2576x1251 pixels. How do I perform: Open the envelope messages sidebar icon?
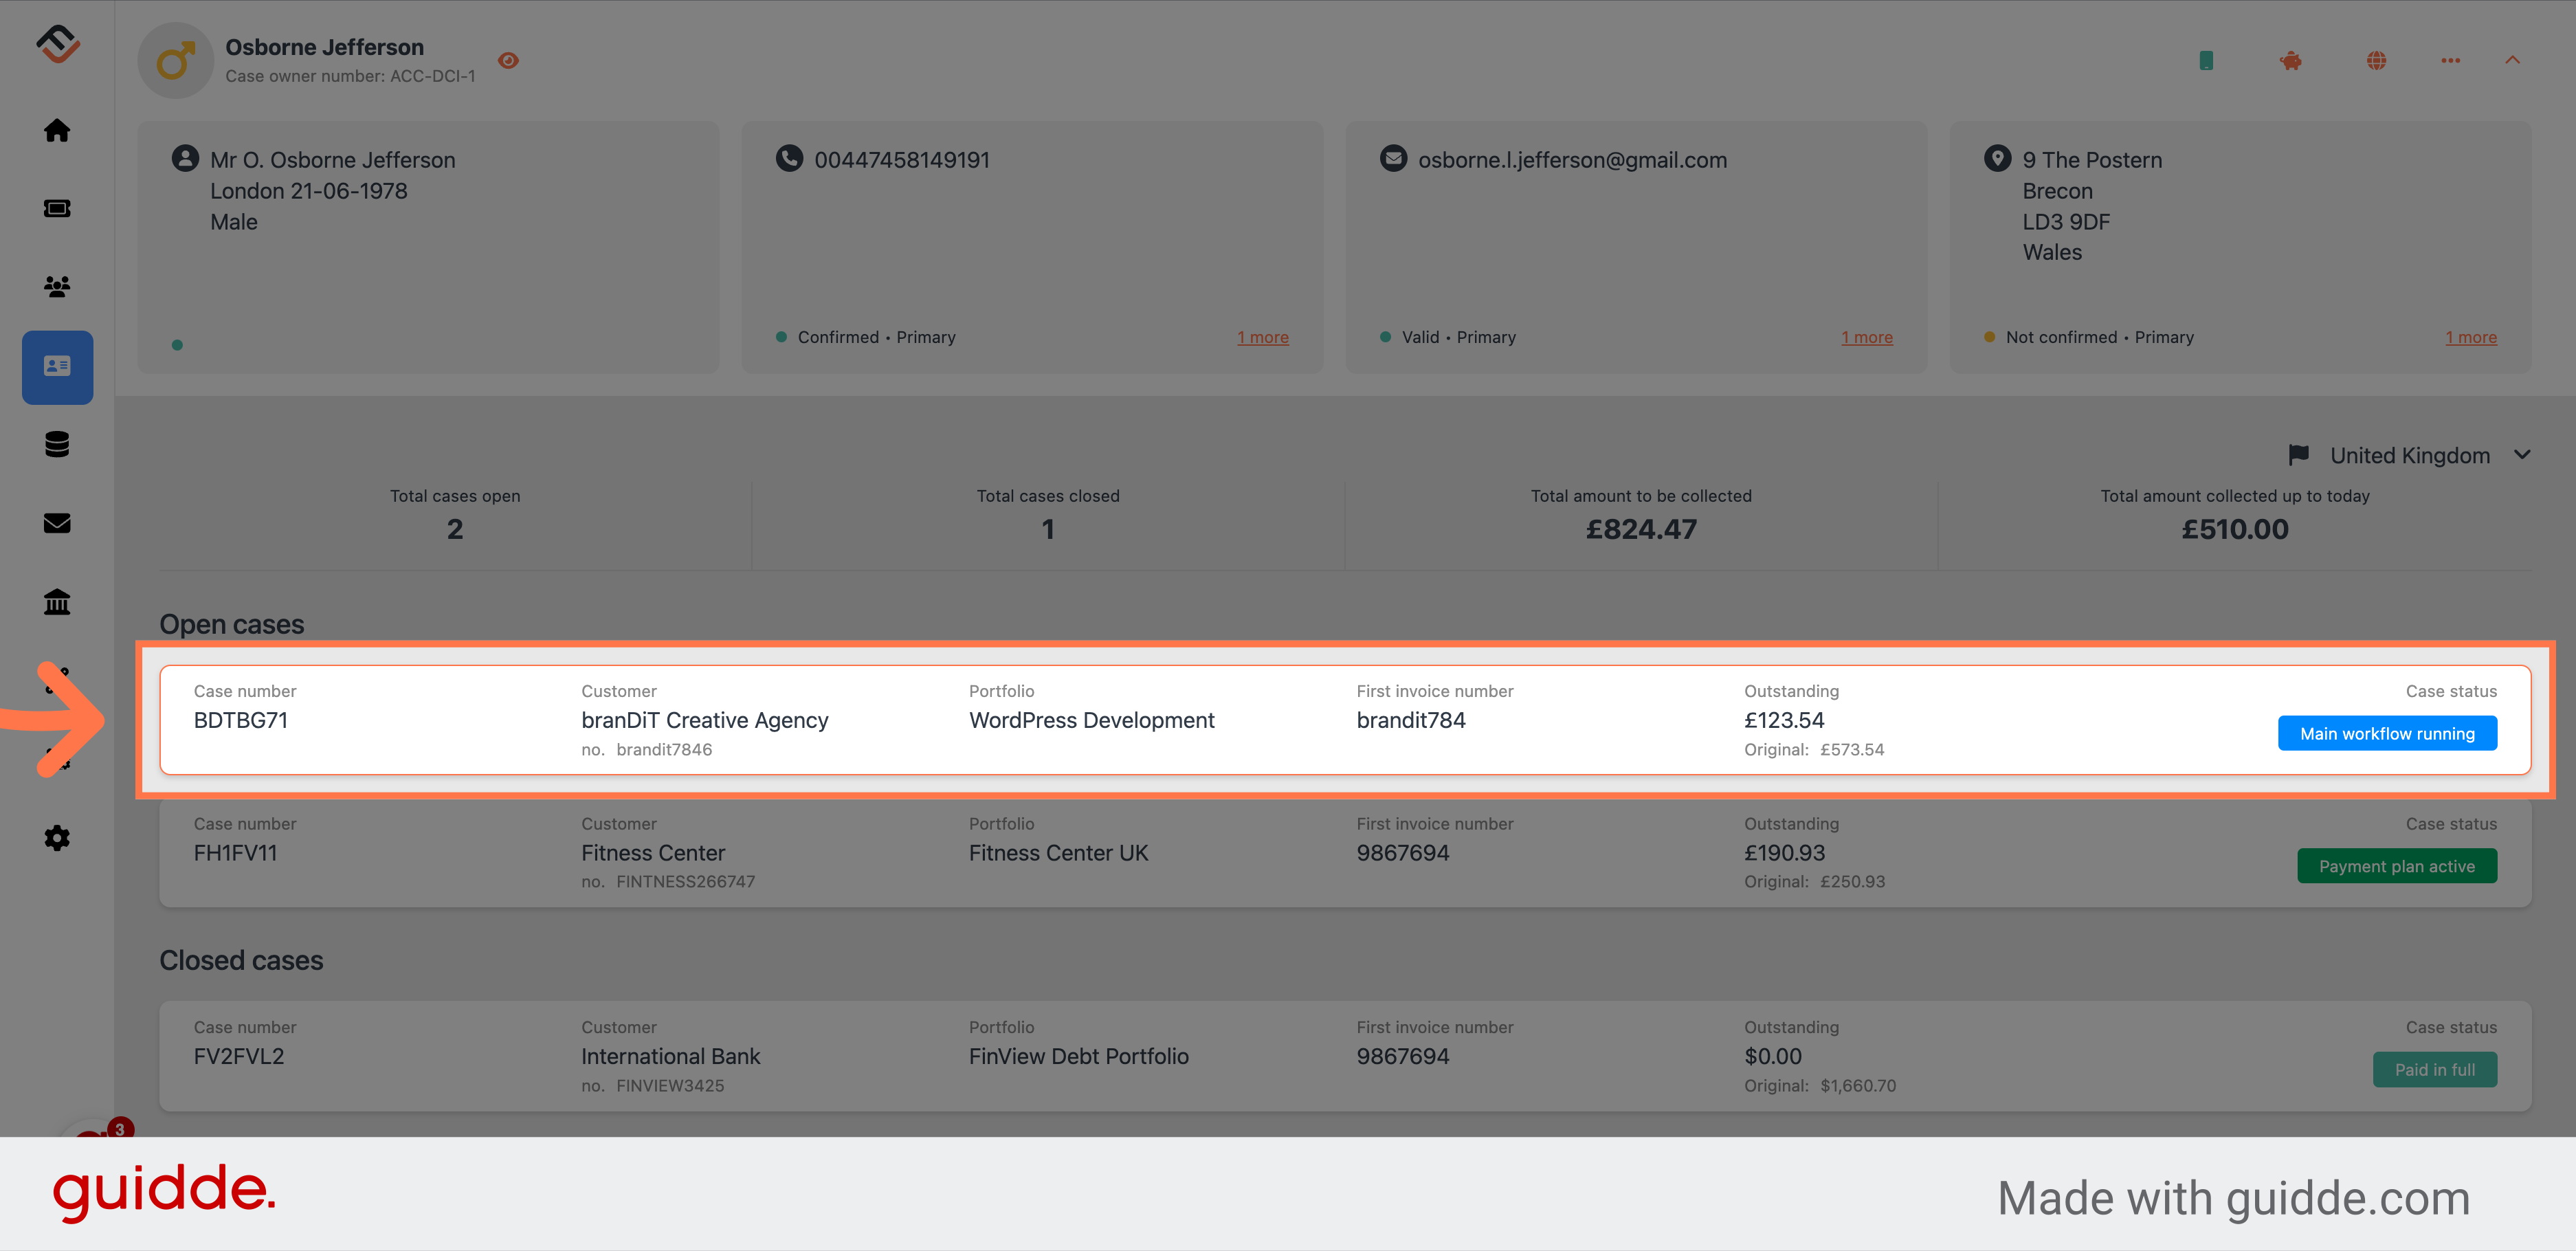coord(57,523)
